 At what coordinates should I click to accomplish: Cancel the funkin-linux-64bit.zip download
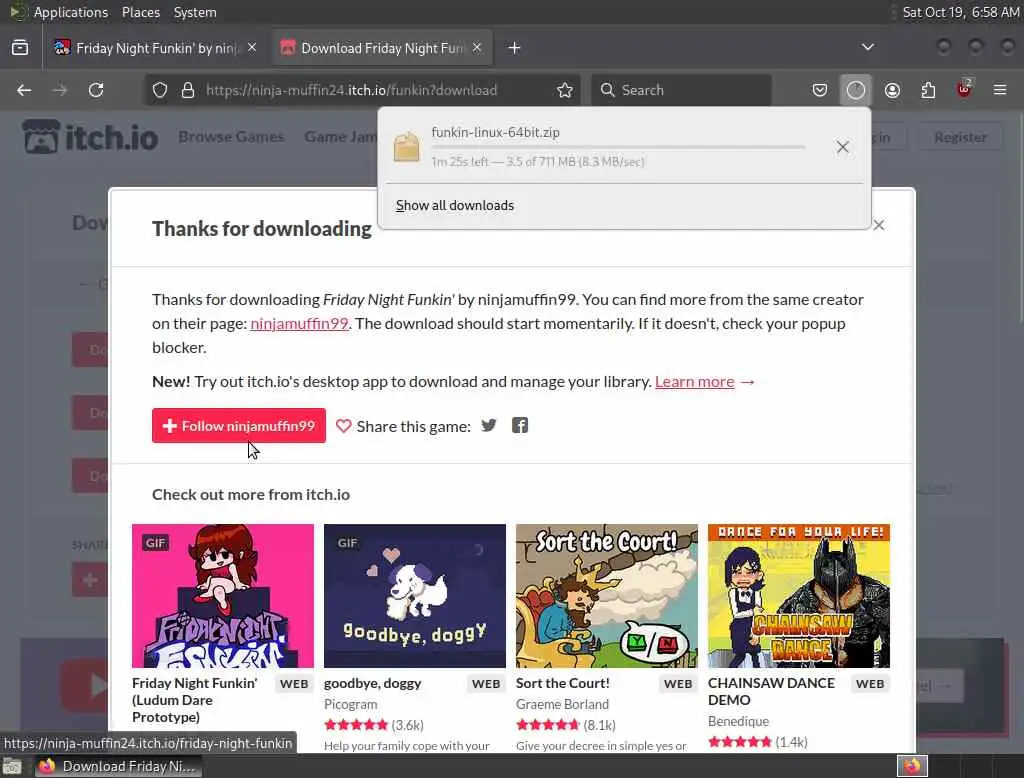click(x=842, y=147)
